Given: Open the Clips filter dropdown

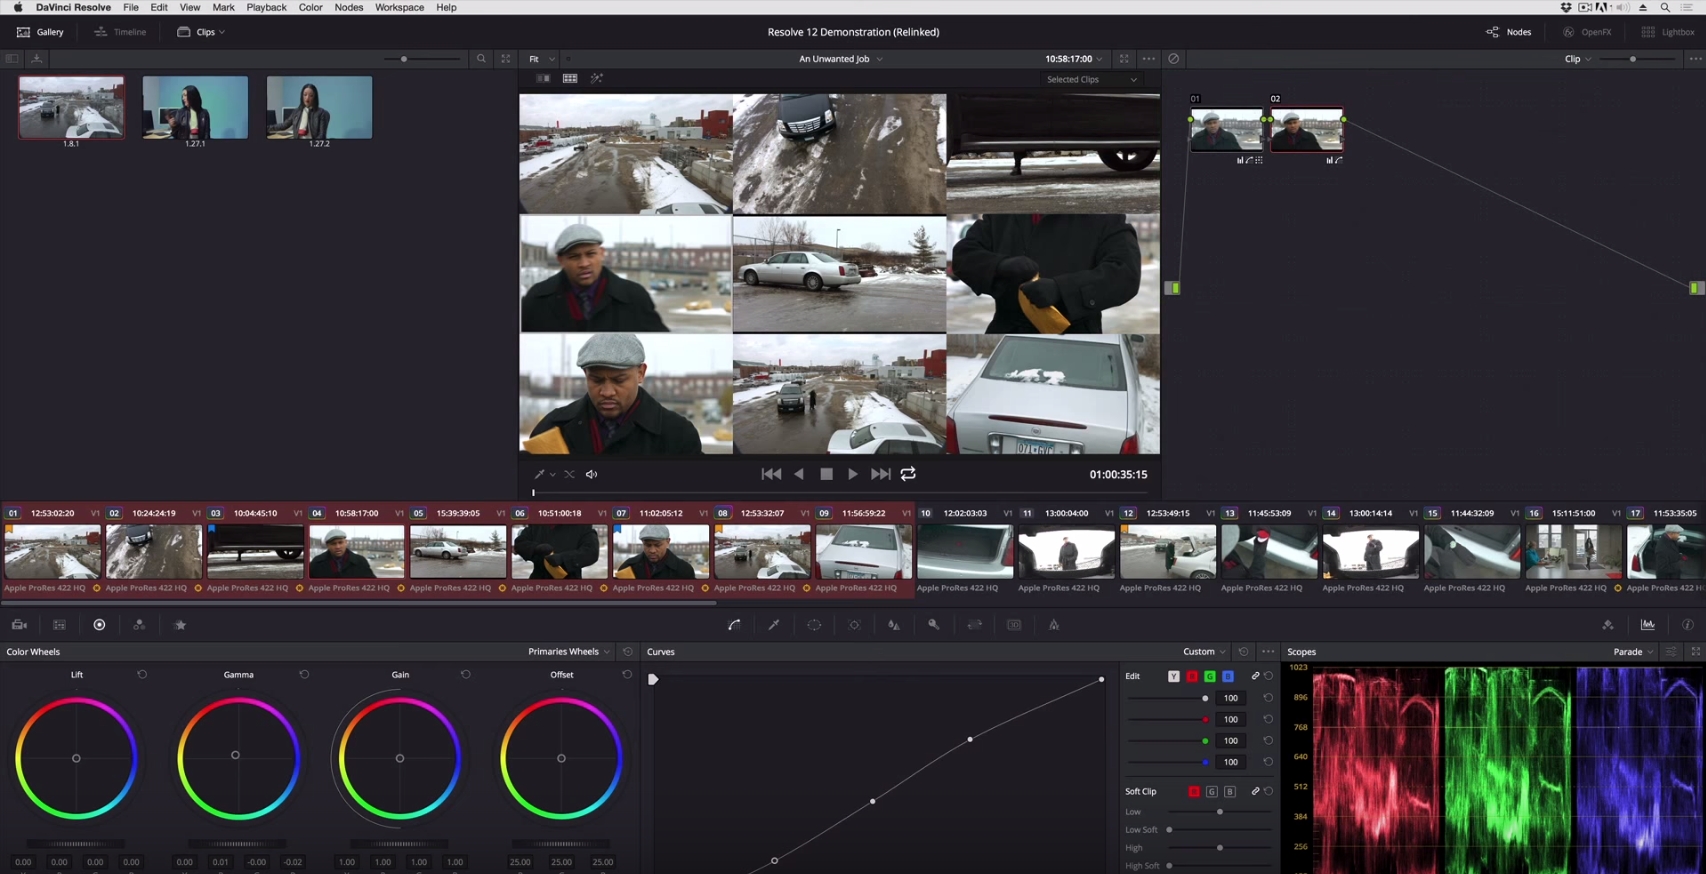Looking at the screenshot, I should point(201,32).
